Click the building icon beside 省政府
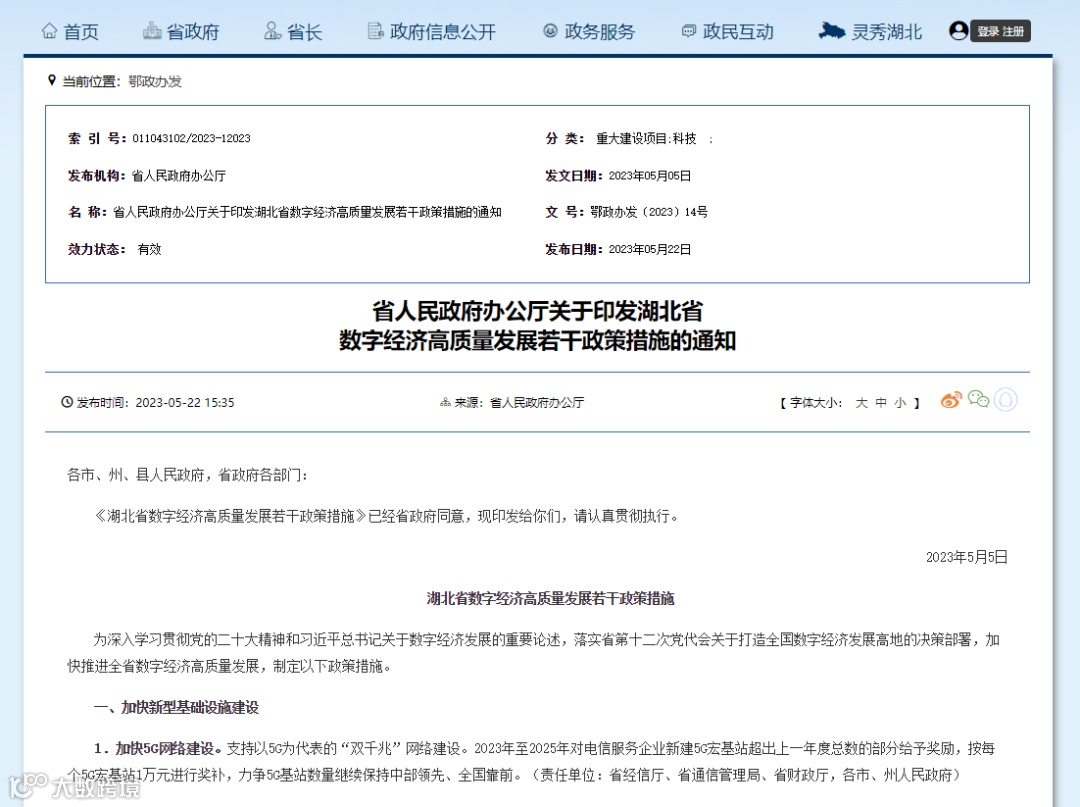Viewport: 1080px width, 807px height. (x=152, y=31)
